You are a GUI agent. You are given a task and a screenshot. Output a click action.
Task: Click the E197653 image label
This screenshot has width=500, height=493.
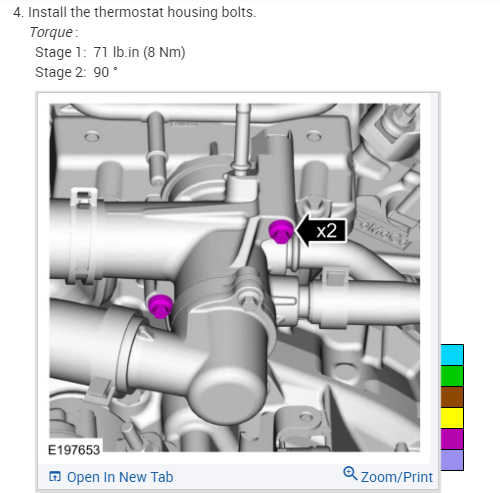(74, 450)
